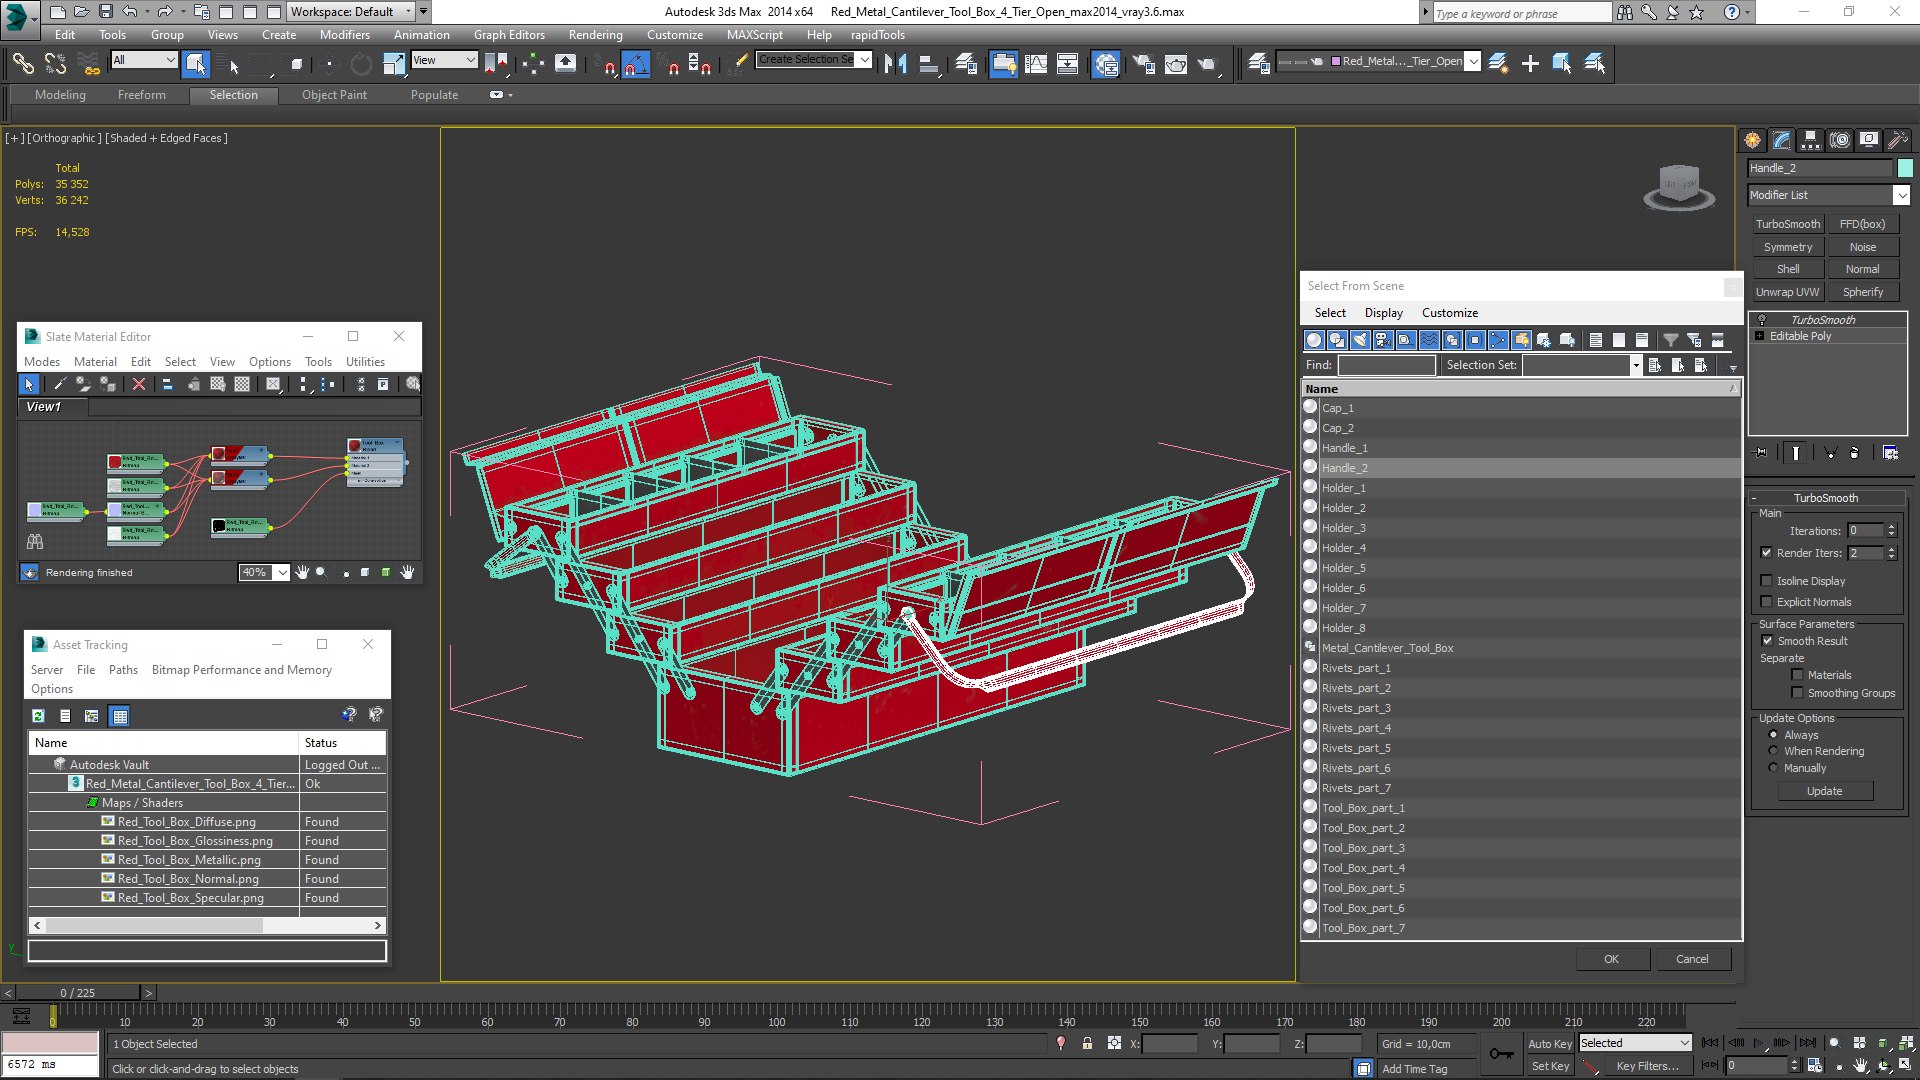Click the TurboSmooth Update button
Viewport: 1920px width, 1080px height.
[1824, 791]
